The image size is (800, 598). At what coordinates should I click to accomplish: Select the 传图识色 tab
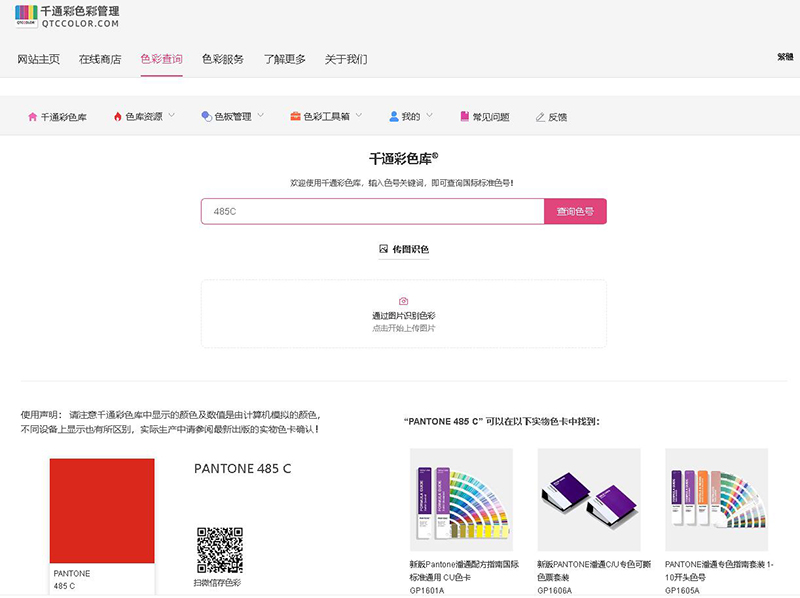pos(403,249)
